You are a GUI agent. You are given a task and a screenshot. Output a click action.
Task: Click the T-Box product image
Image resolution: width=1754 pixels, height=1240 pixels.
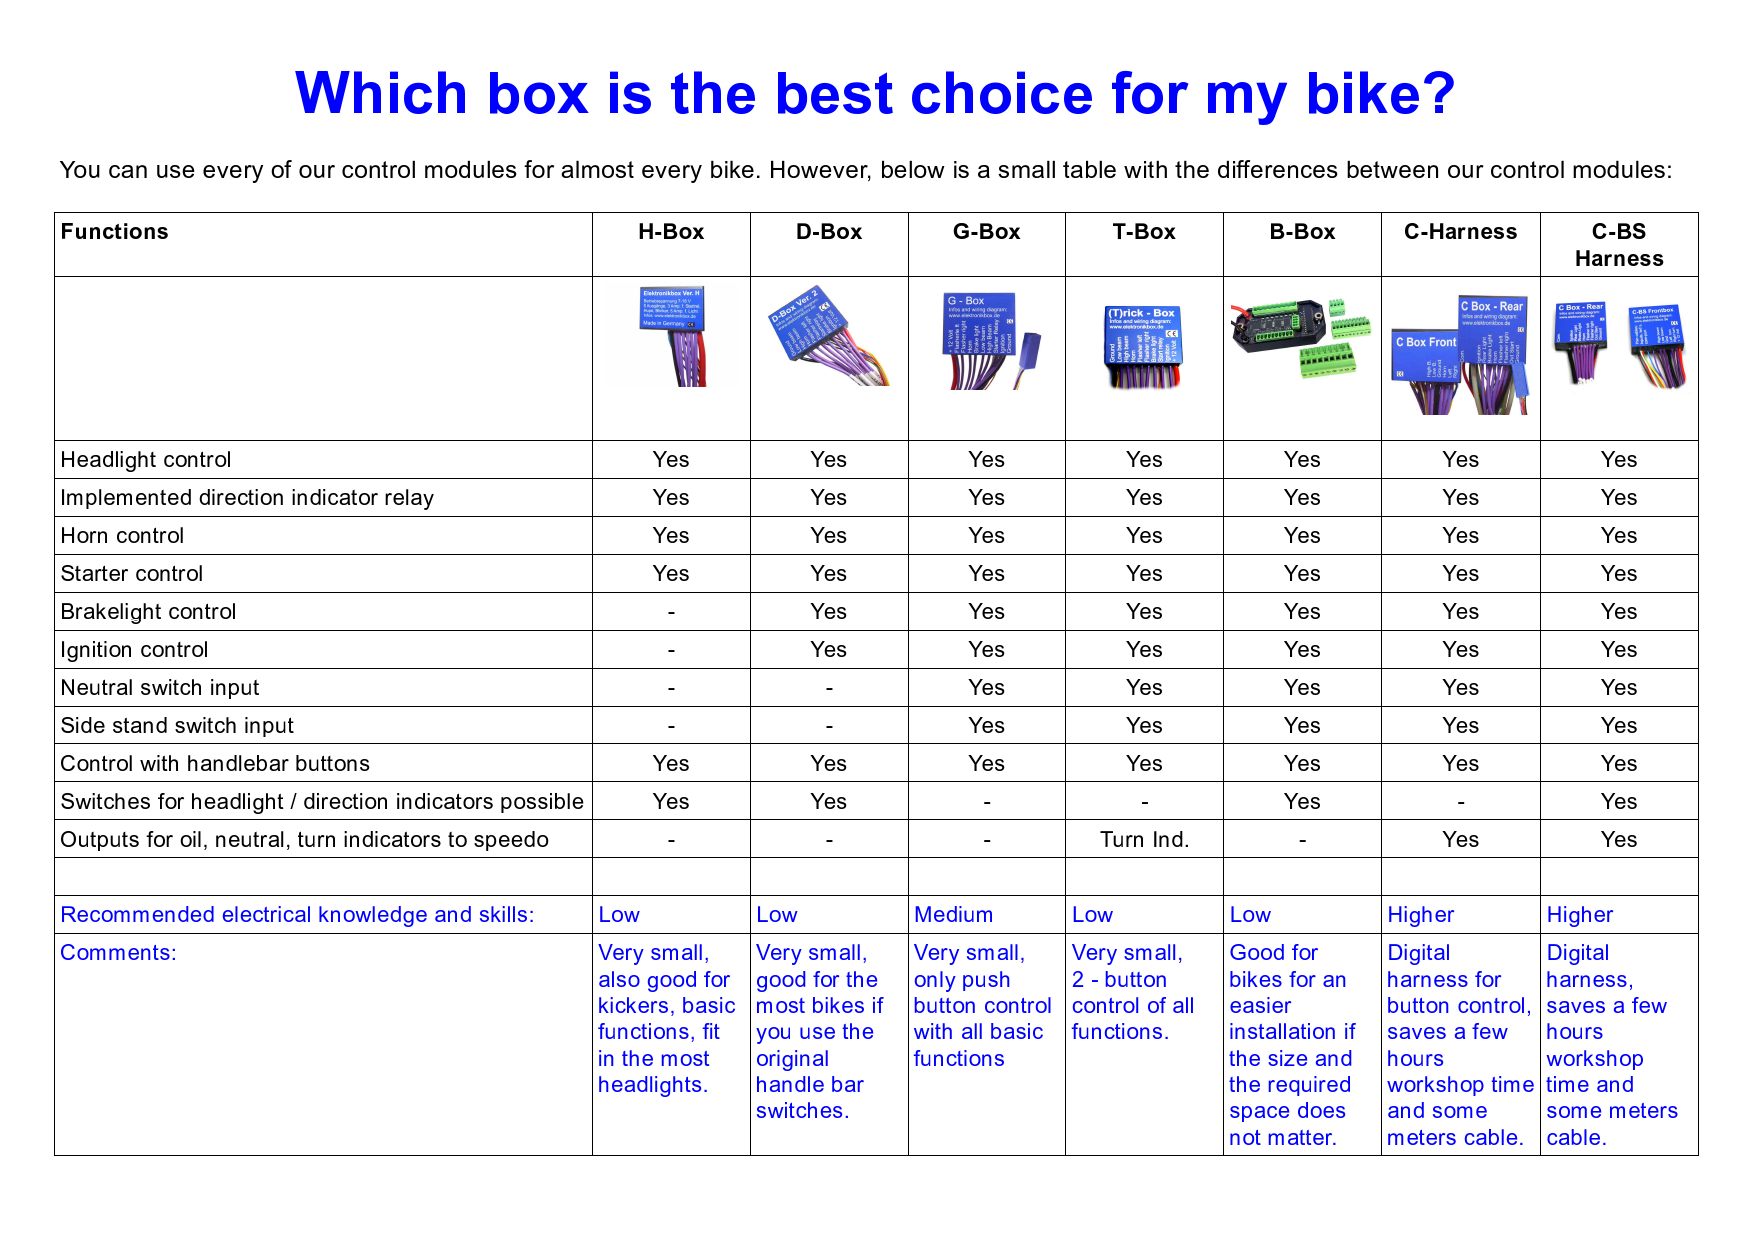coord(1144,346)
